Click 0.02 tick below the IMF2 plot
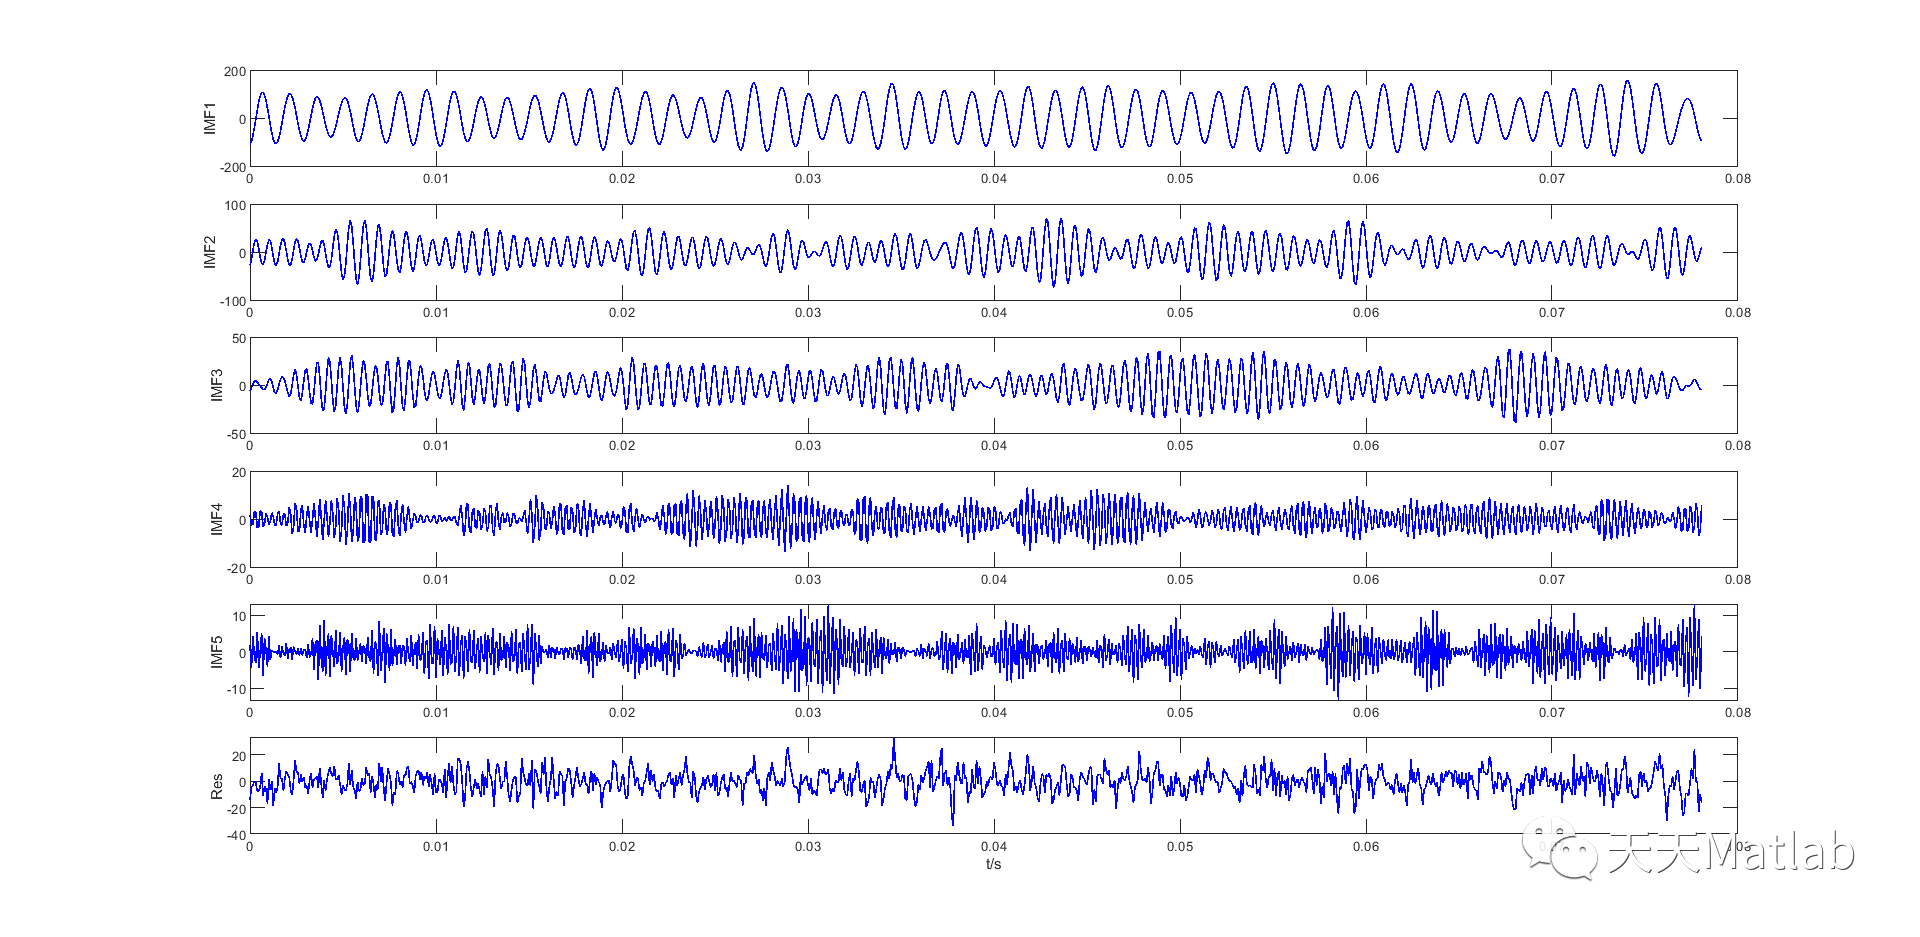This screenshot has width=1920, height=937. (x=622, y=313)
